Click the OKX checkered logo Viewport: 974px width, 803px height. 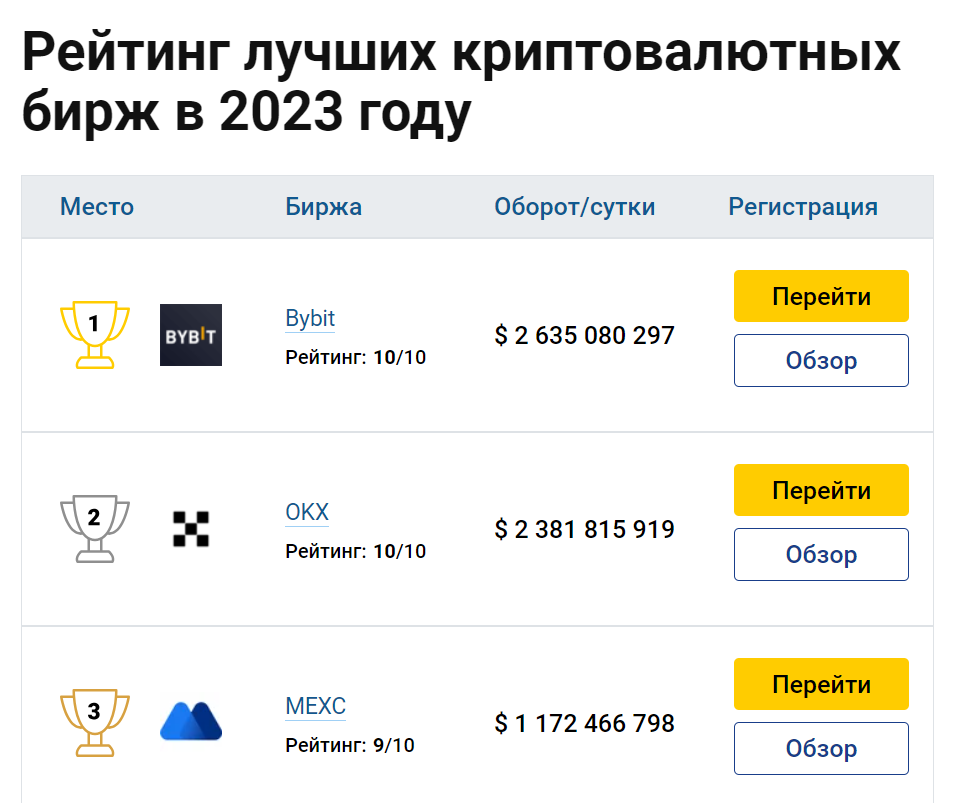[x=191, y=528]
